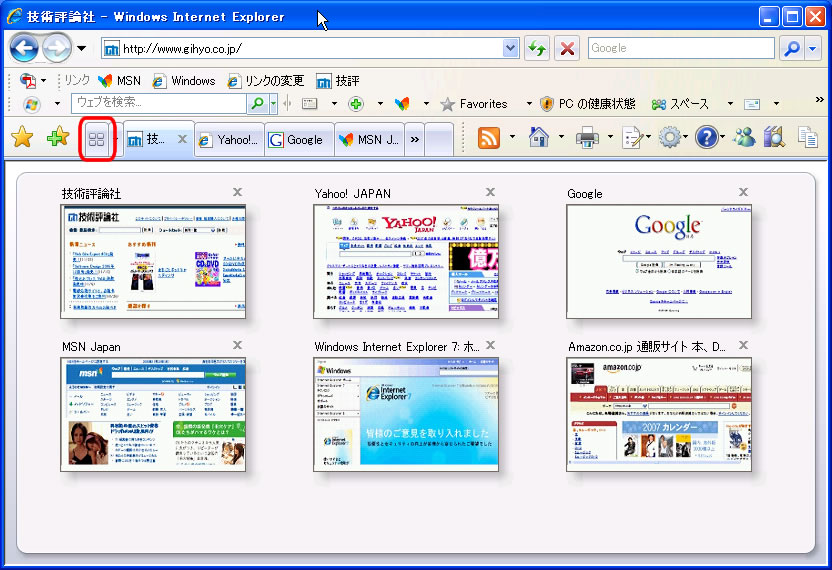
Task: Click the RSS Feeds icon
Action: (489, 137)
